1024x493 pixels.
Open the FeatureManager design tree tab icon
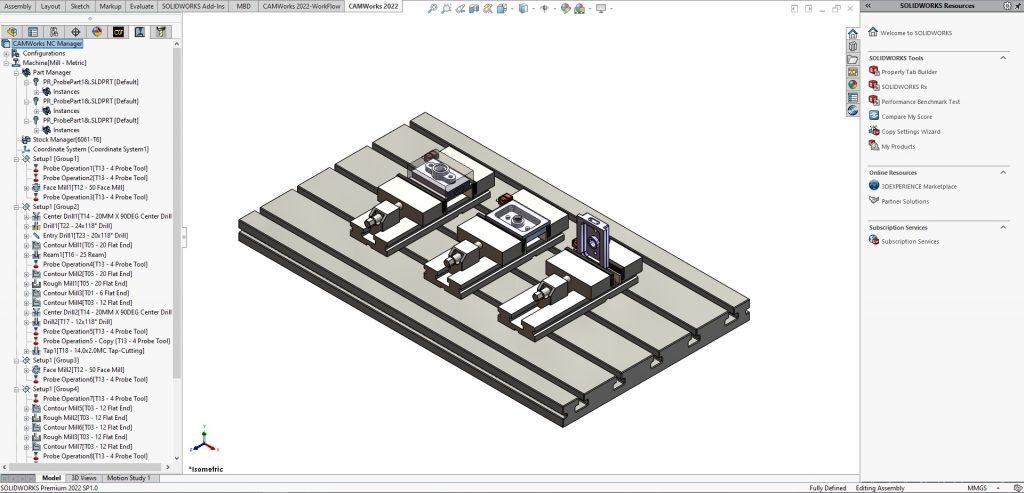(x=12, y=31)
